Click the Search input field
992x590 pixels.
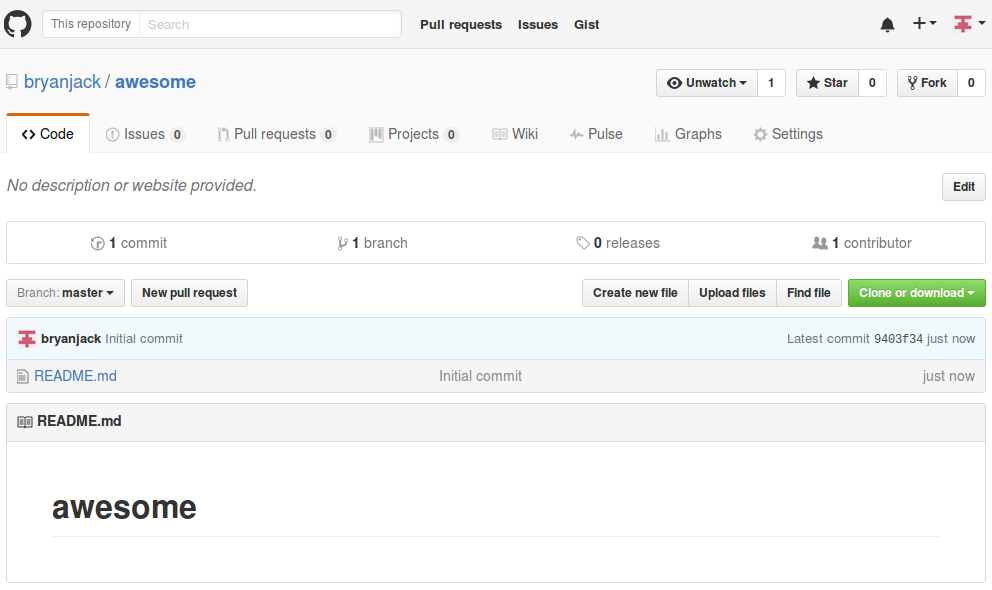(270, 24)
